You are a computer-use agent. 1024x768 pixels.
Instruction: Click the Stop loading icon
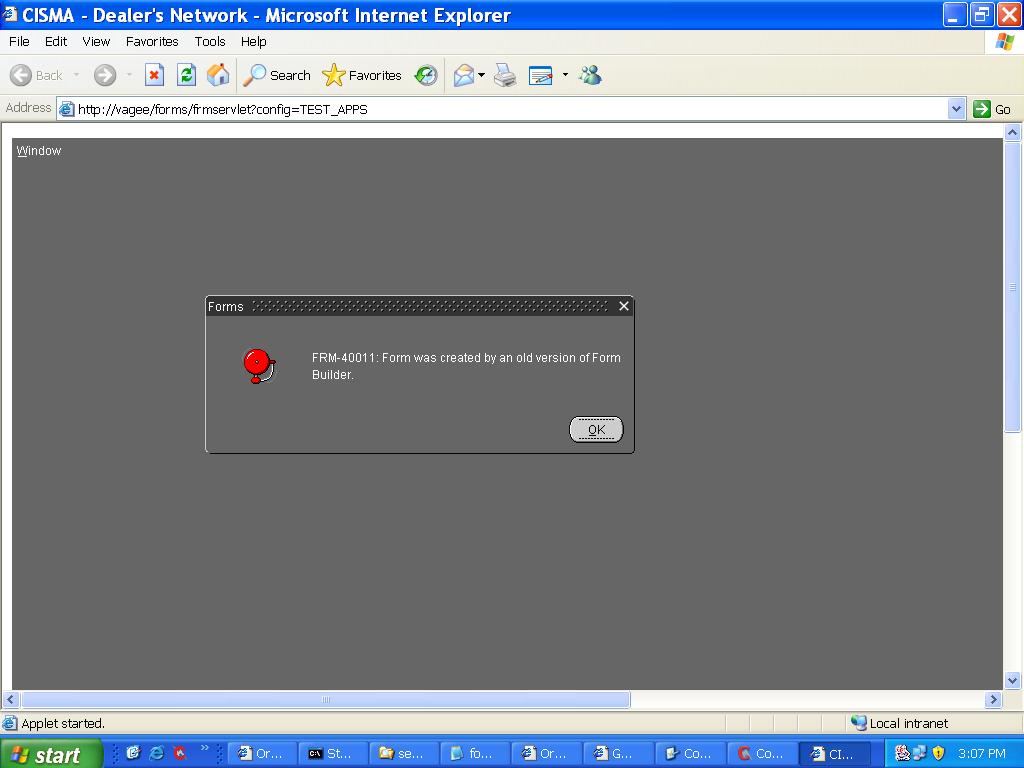pyautogui.click(x=154, y=75)
